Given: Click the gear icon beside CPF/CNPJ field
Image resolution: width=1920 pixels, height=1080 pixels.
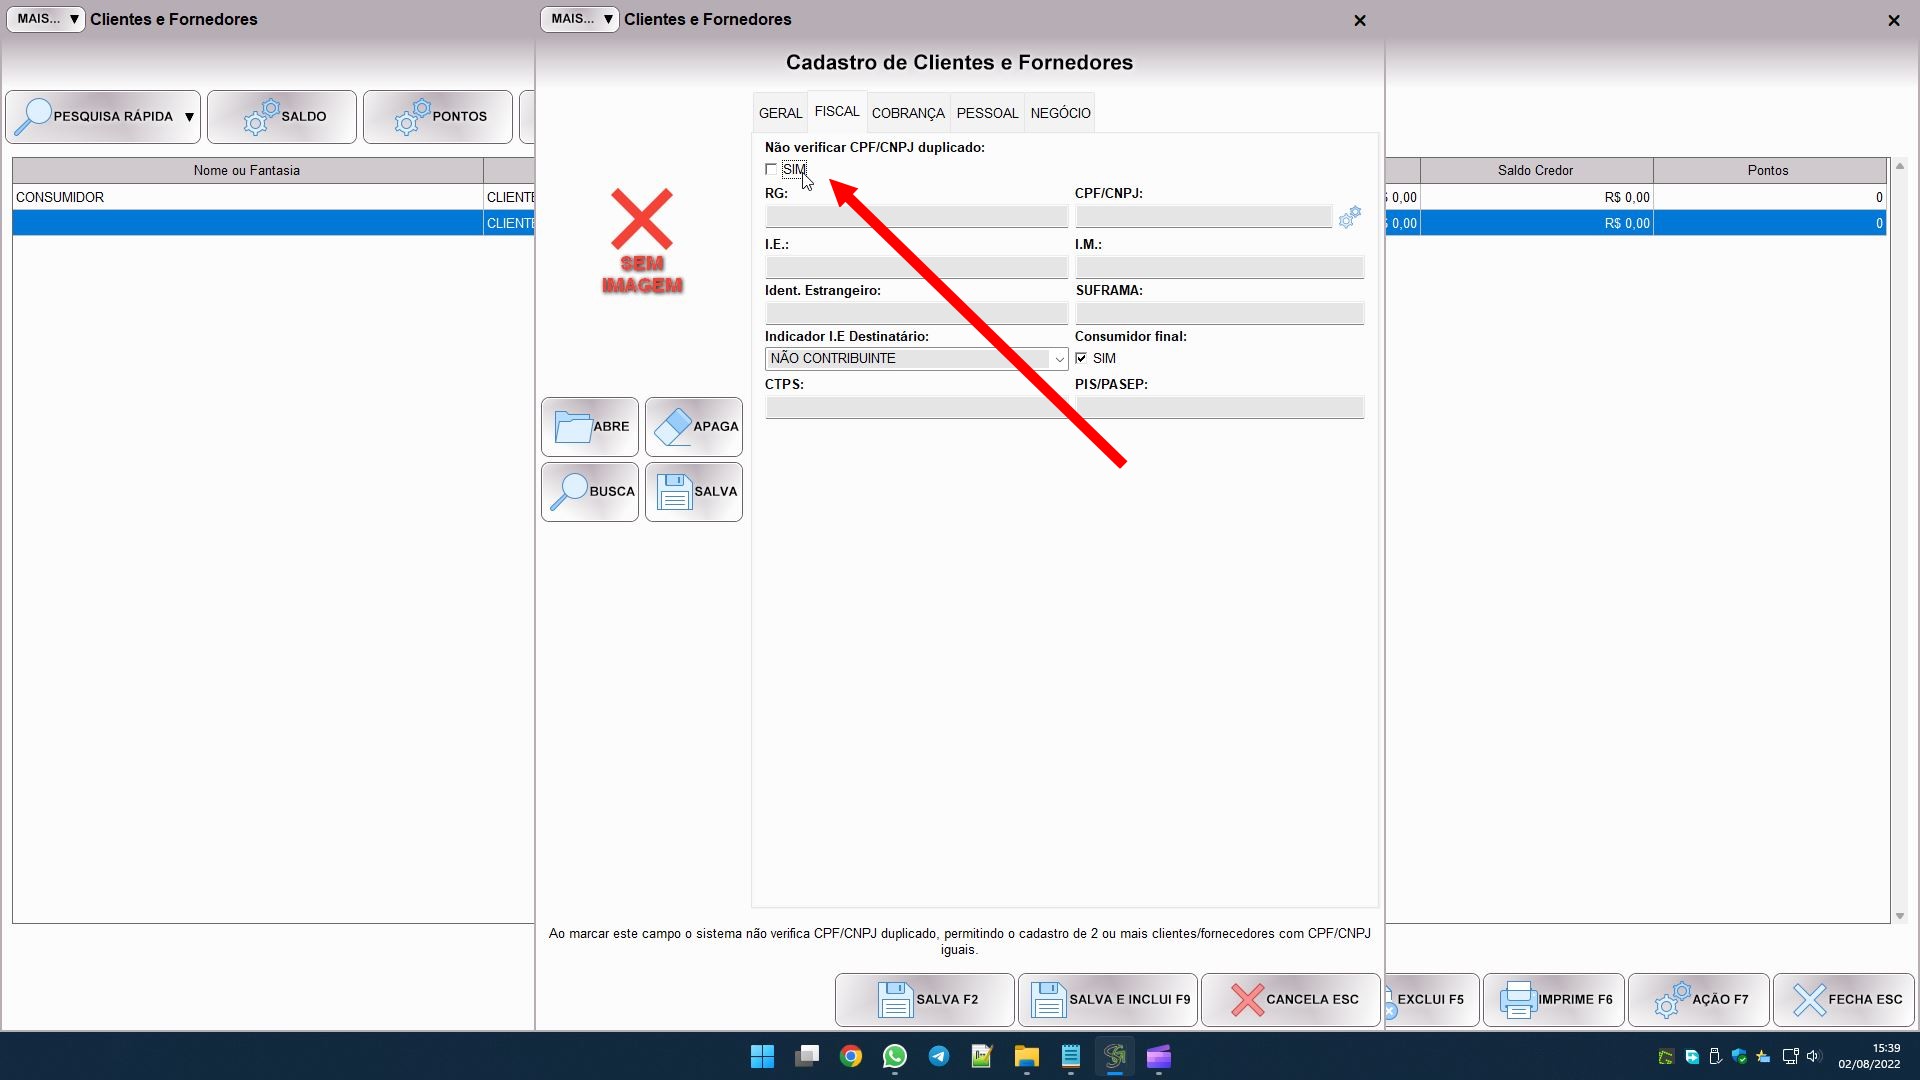Looking at the screenshot, I should click(x=1349, y=217).
